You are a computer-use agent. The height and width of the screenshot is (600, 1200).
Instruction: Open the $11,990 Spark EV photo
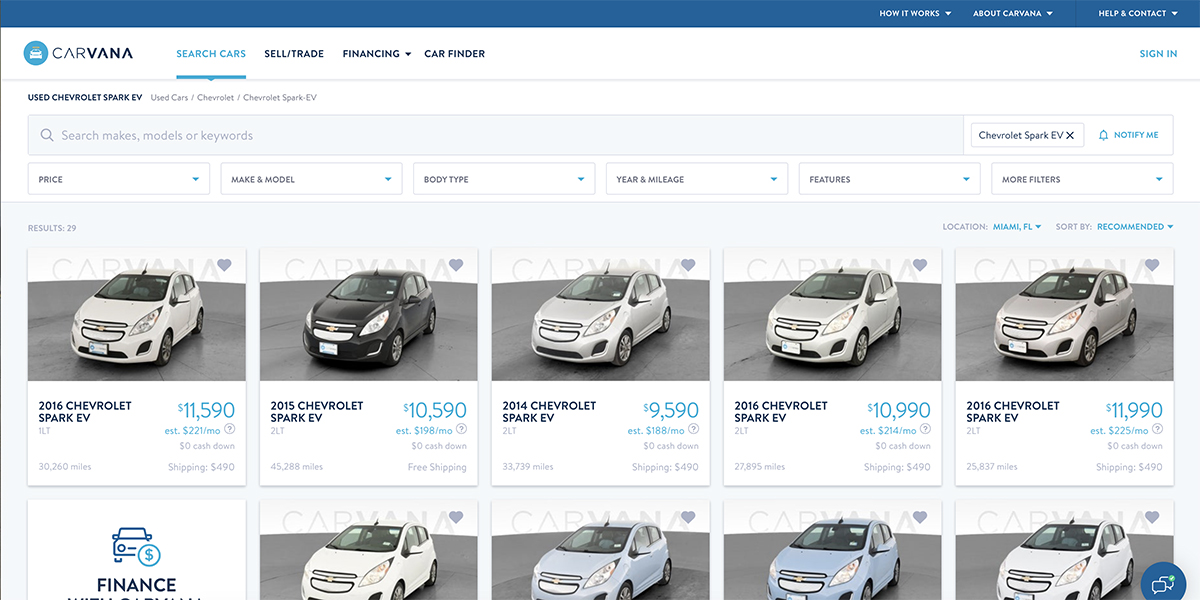pyautogui.click(x=1065, y=314)
